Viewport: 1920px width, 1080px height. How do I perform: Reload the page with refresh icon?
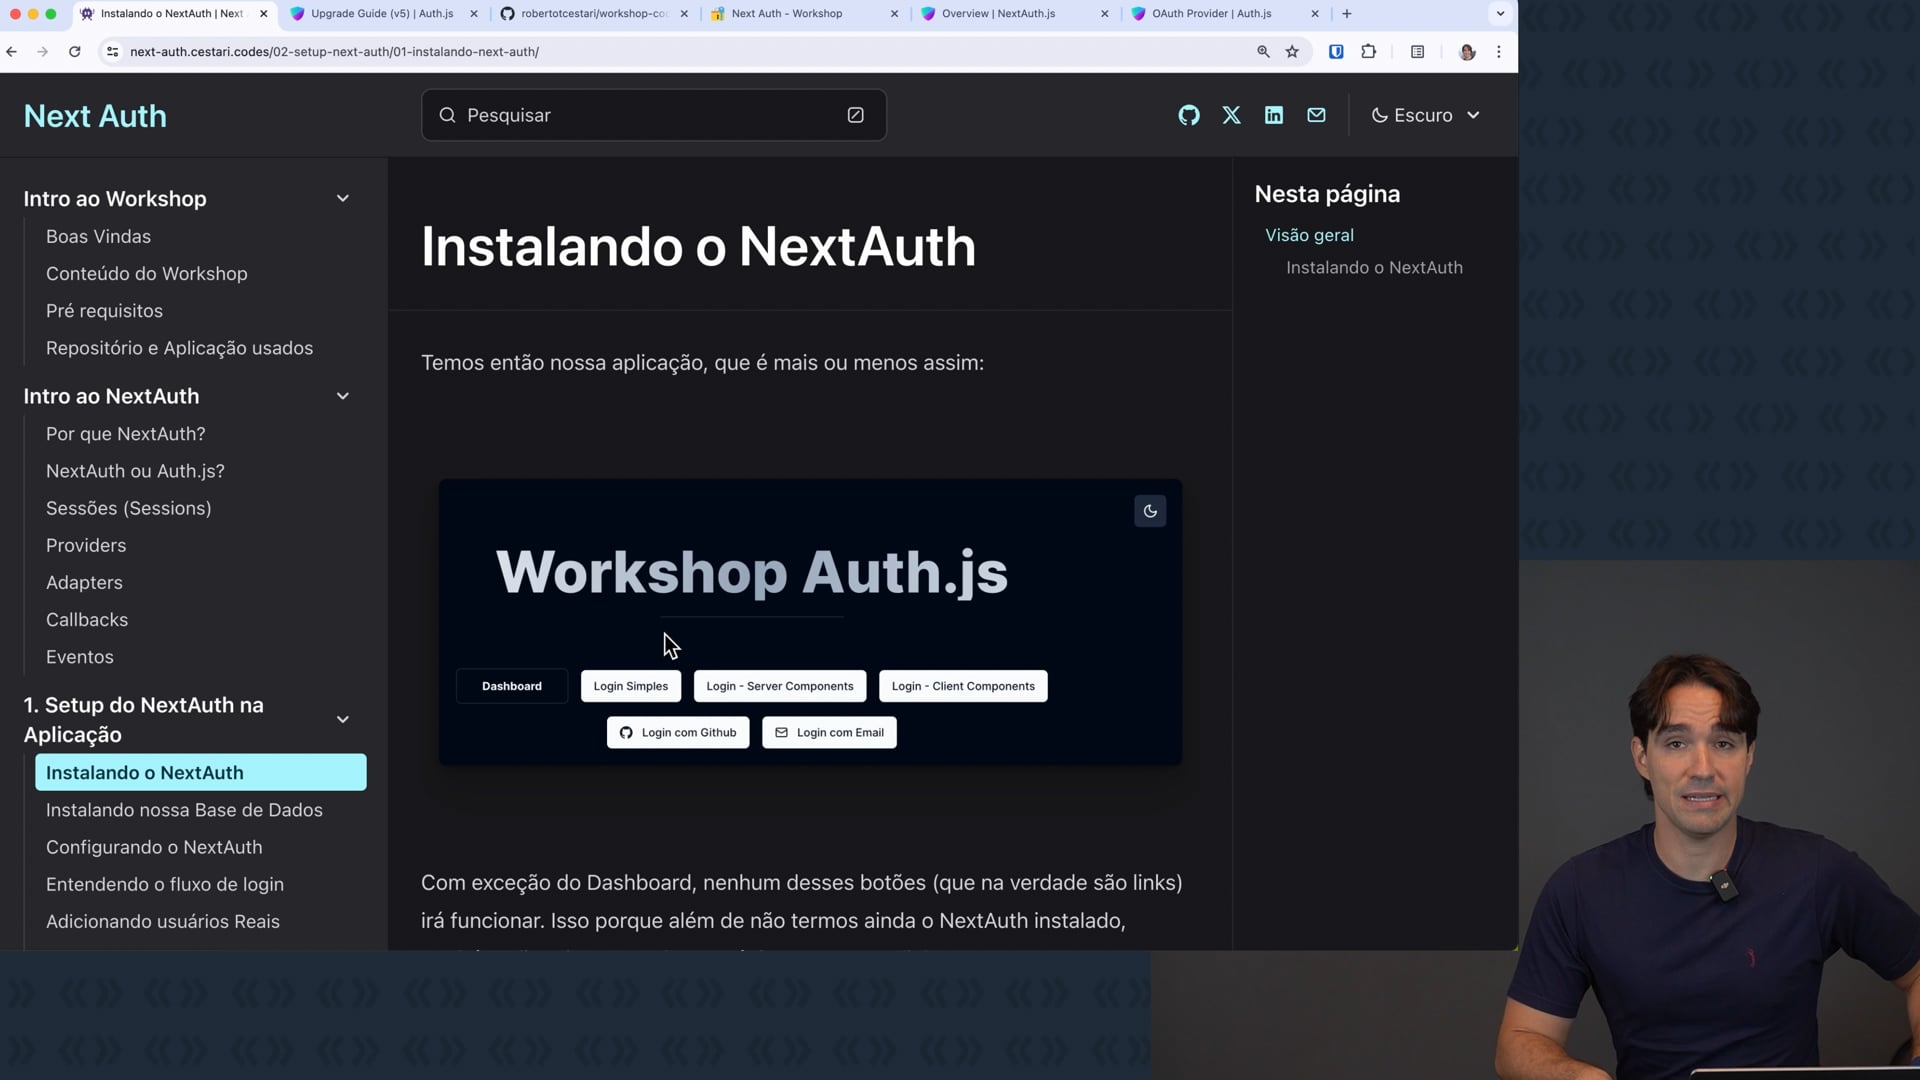pyautogui.click(x=74, y=52)
